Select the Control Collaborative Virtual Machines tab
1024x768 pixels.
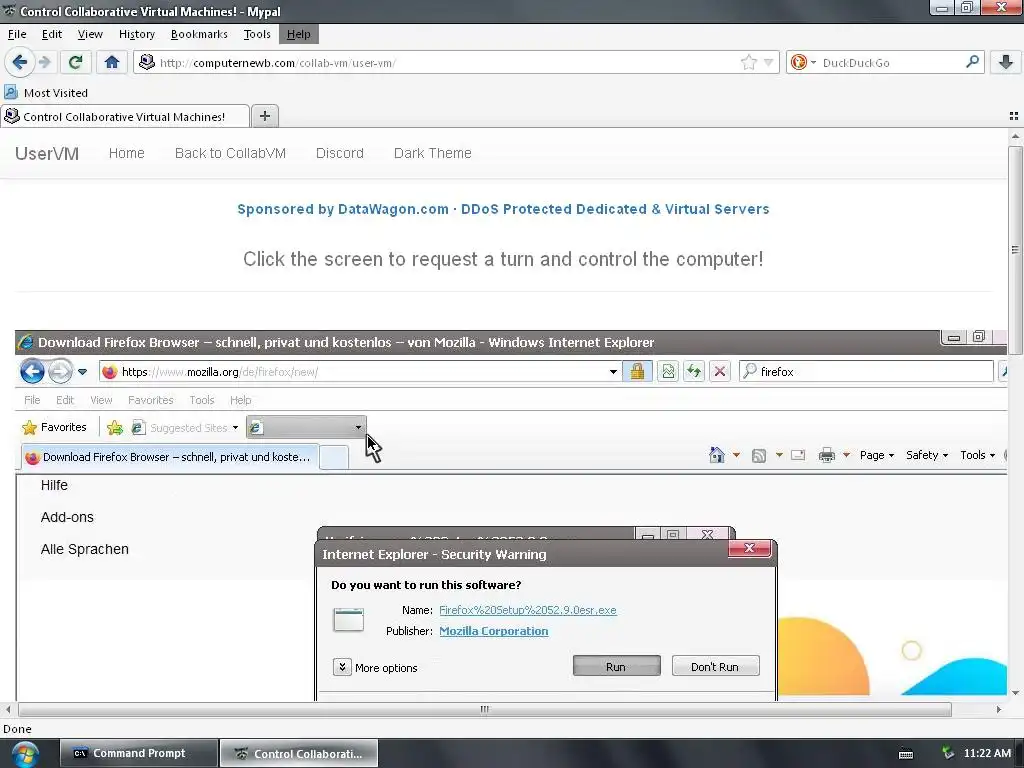click(124, 116)
